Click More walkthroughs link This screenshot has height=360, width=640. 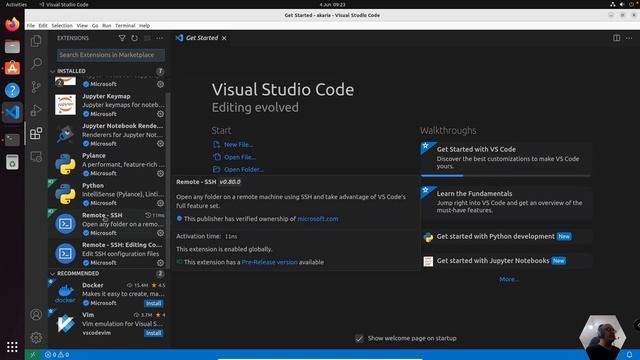[x=509, y=279]
